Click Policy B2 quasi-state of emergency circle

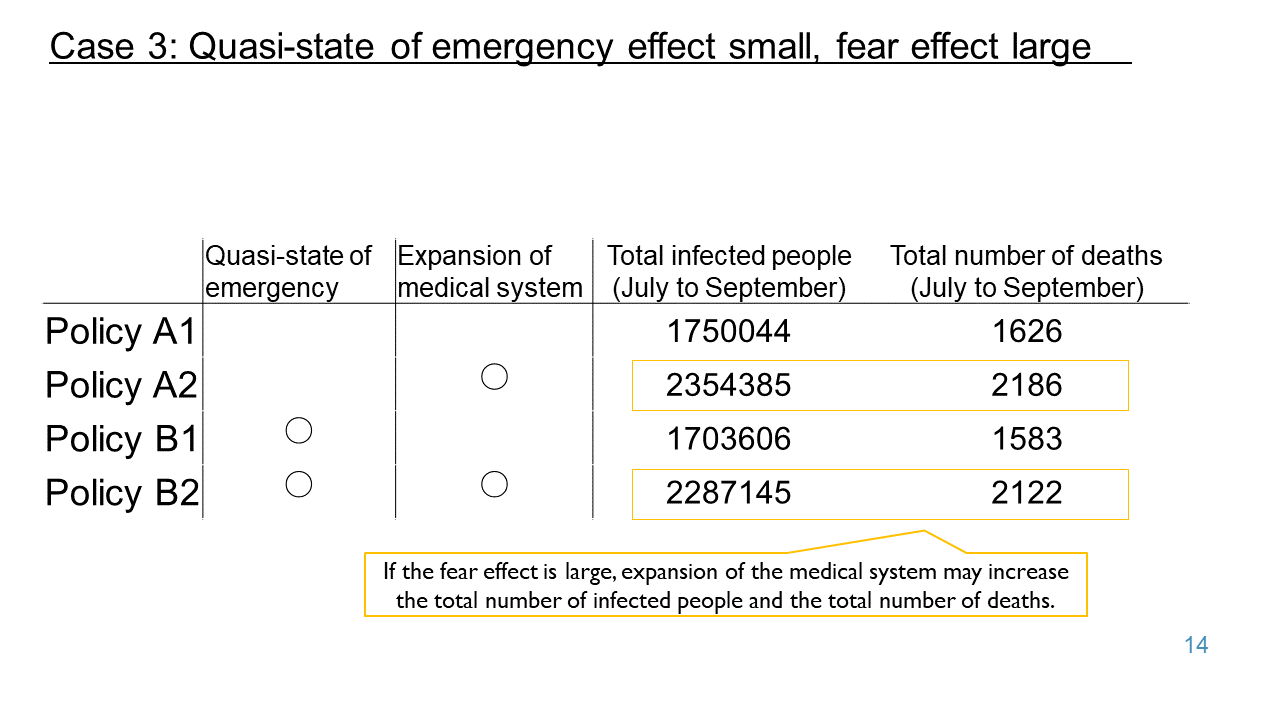click(x=299, y=484)
